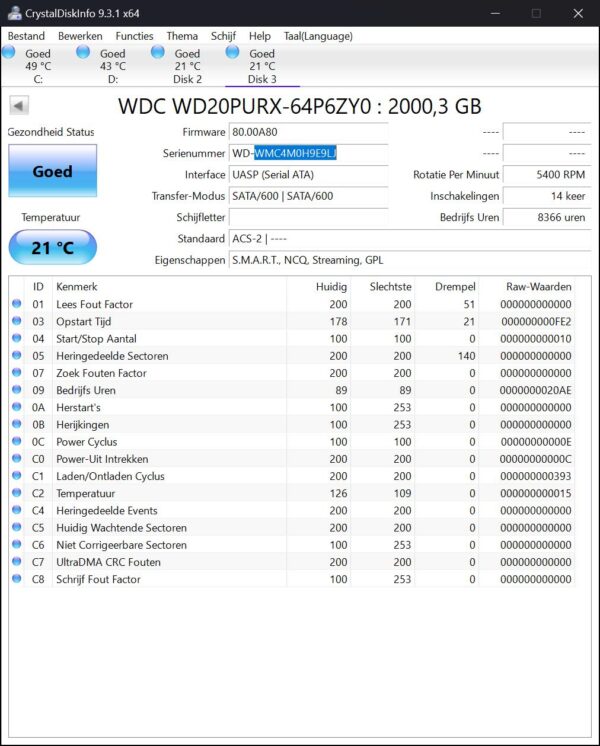Click the Drempel column header
600x746 pixels.
pos(455,286)
